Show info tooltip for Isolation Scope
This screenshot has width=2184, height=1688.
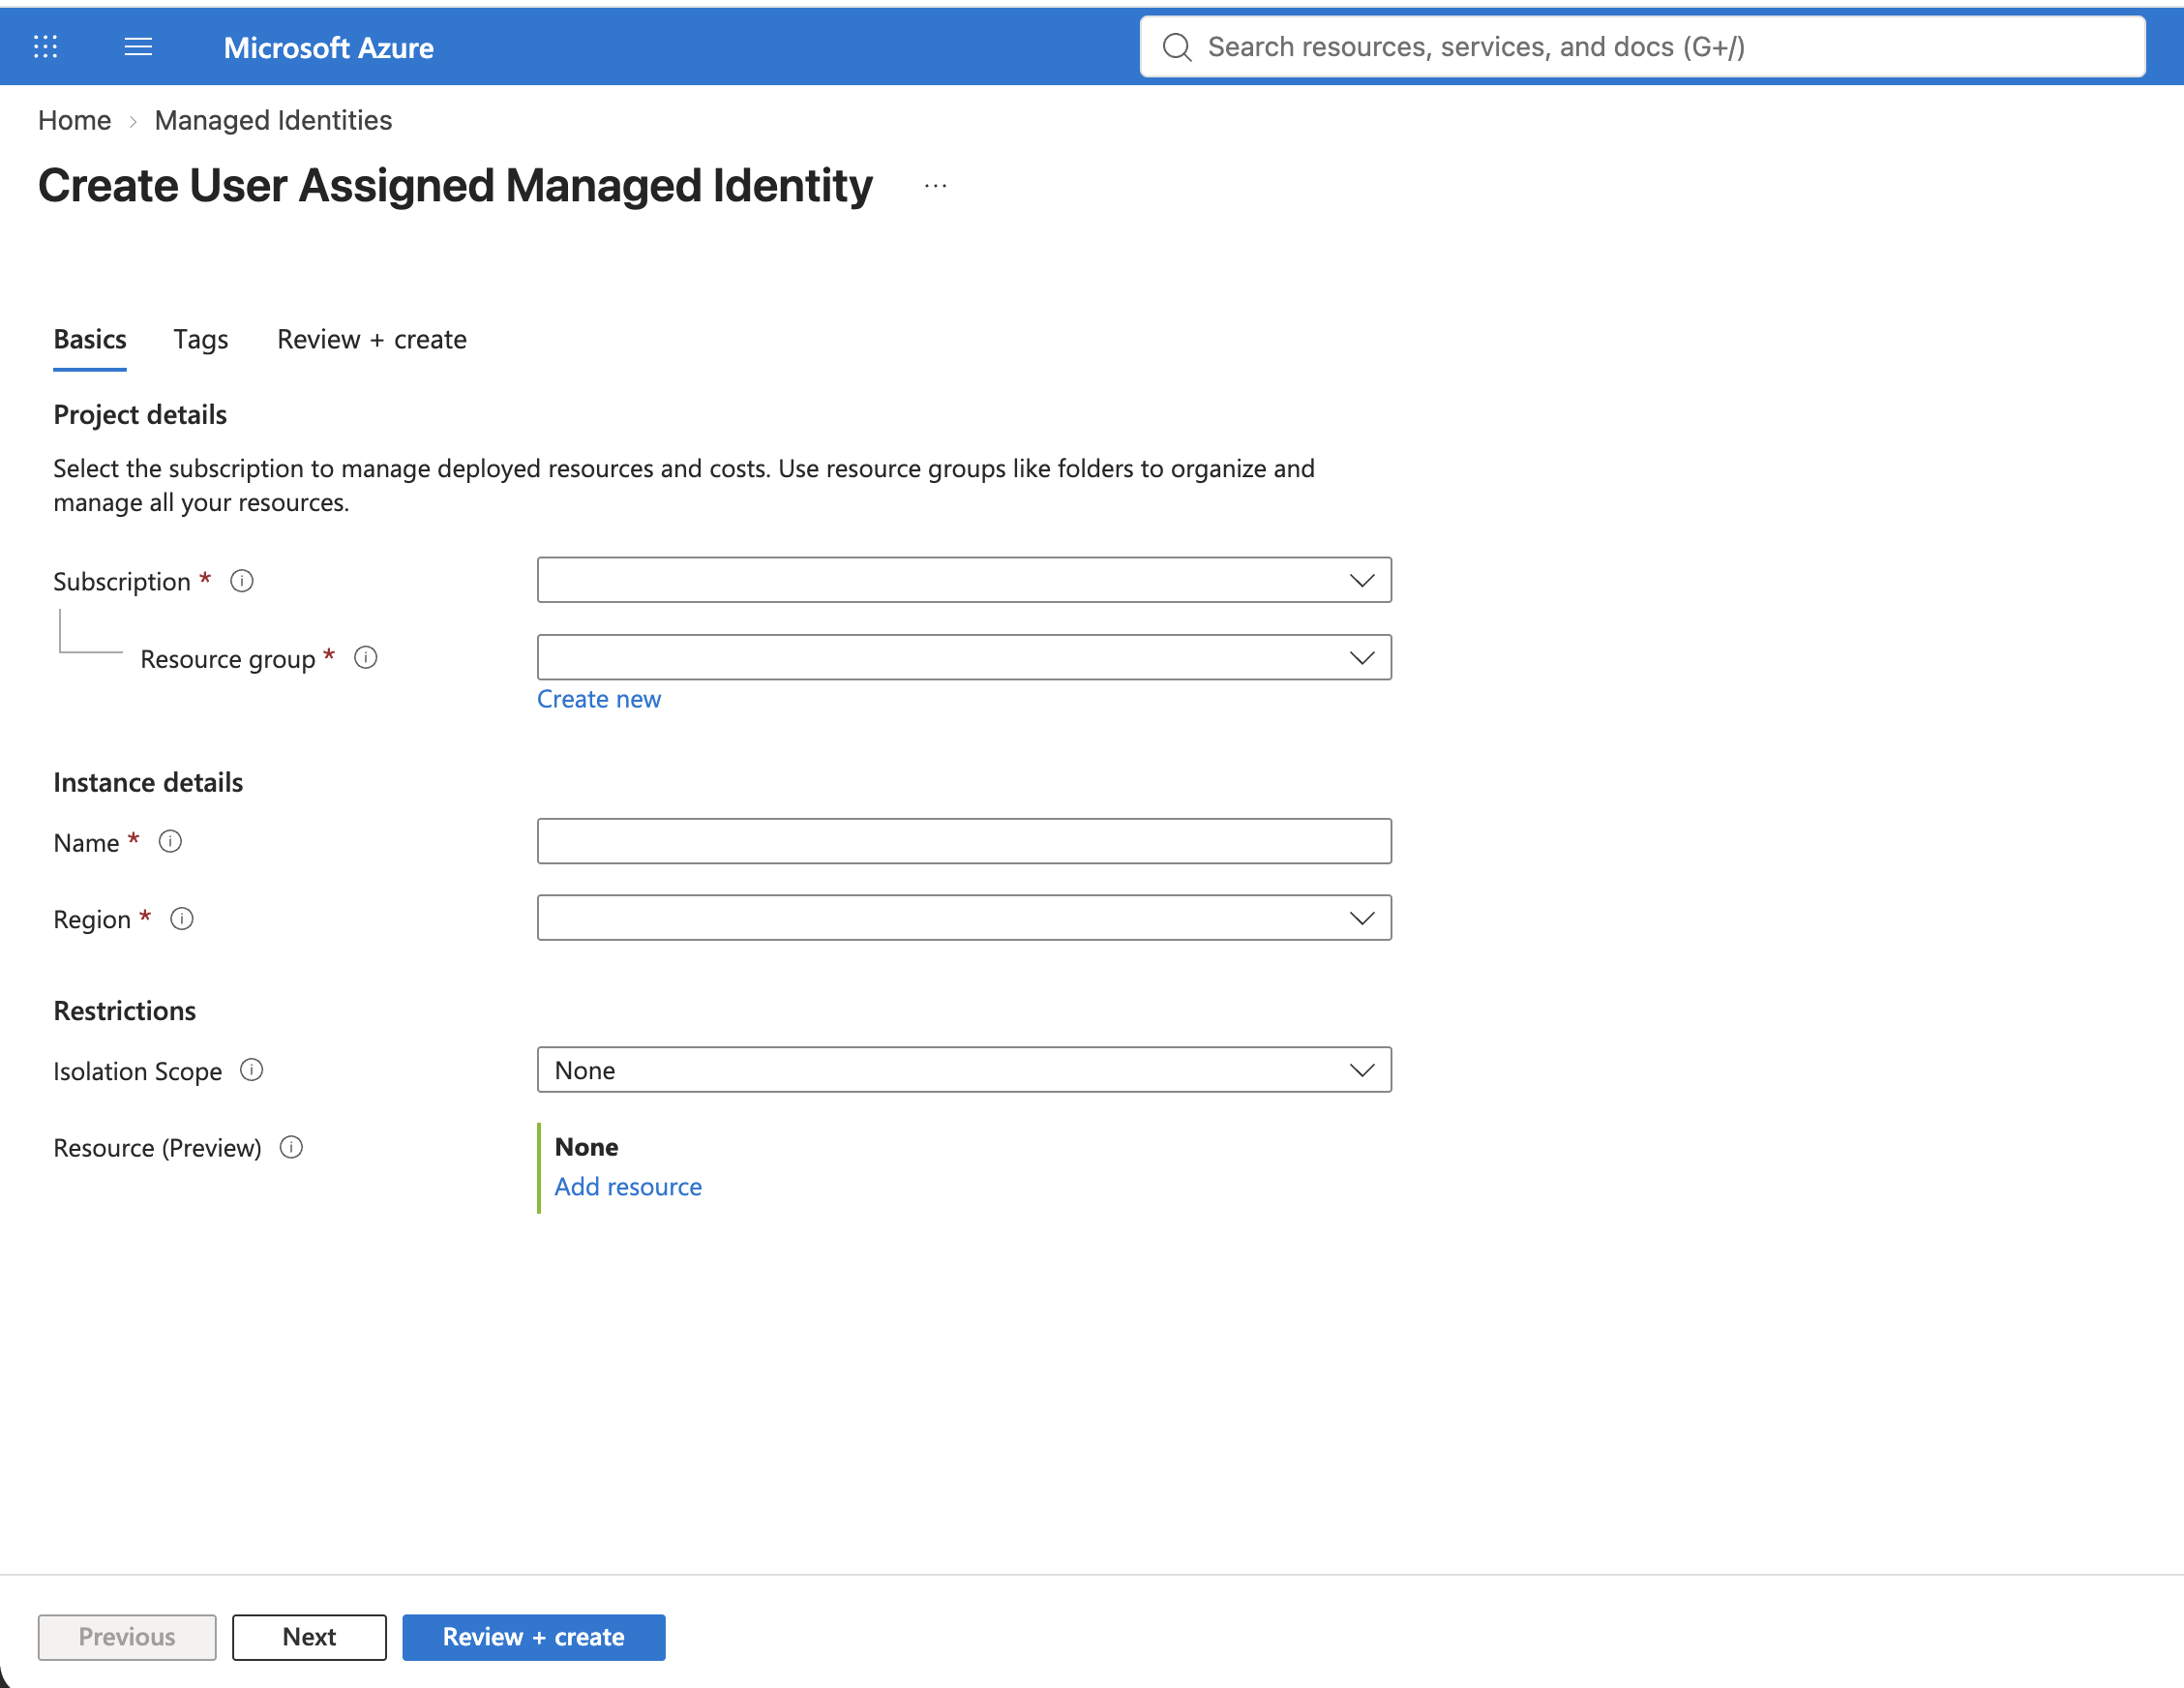[x=252, y=1071]
